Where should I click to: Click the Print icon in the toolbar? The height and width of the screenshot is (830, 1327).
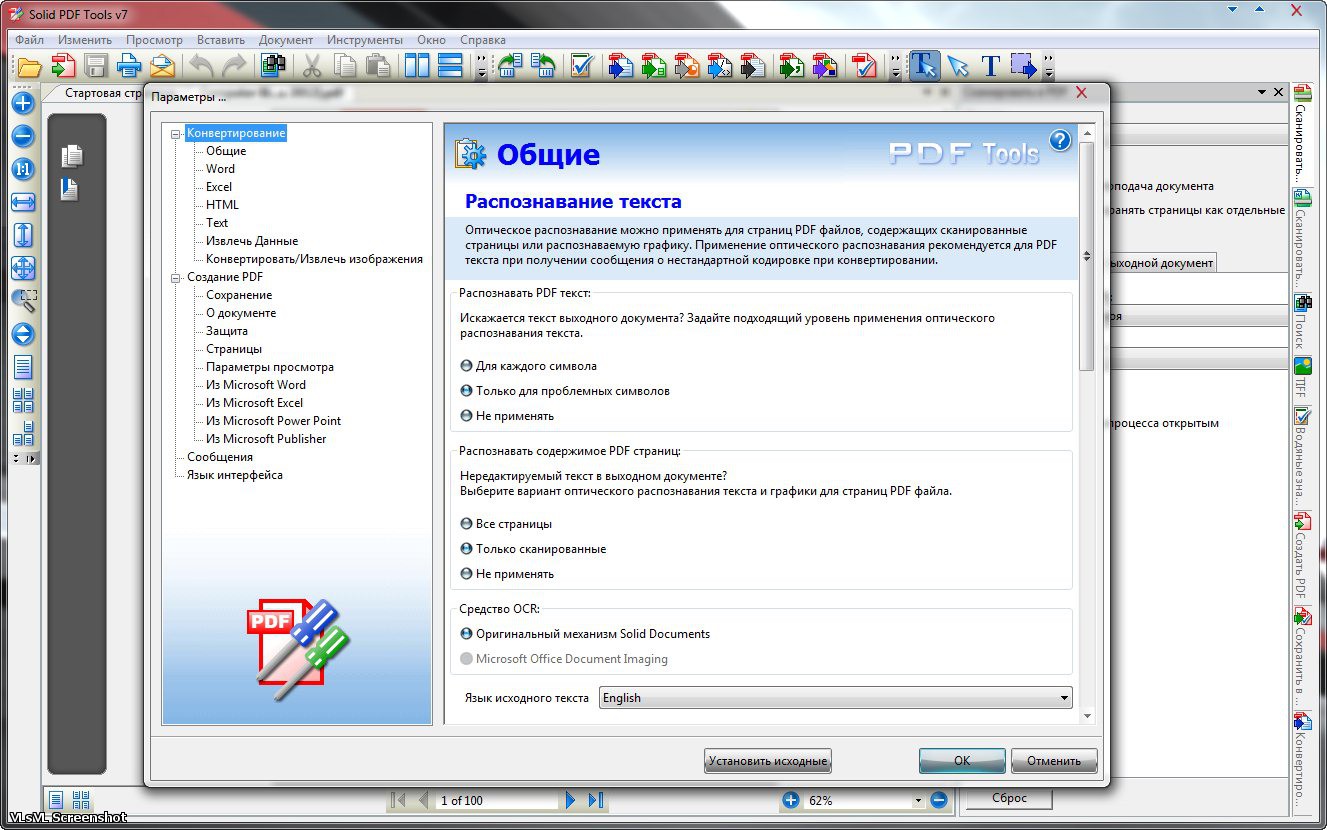(129, 66)
